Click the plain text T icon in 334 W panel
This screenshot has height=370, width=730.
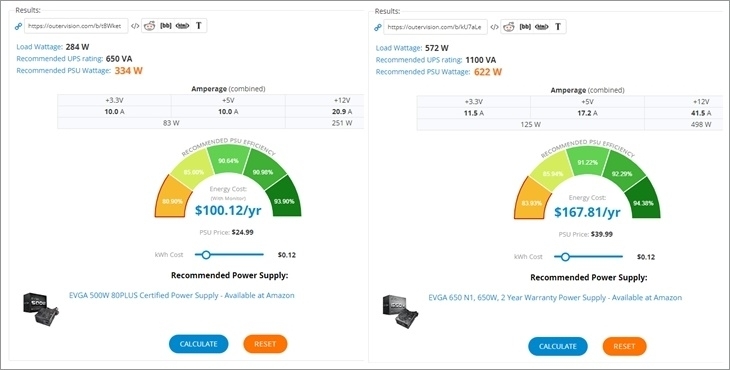pos(199,26)
